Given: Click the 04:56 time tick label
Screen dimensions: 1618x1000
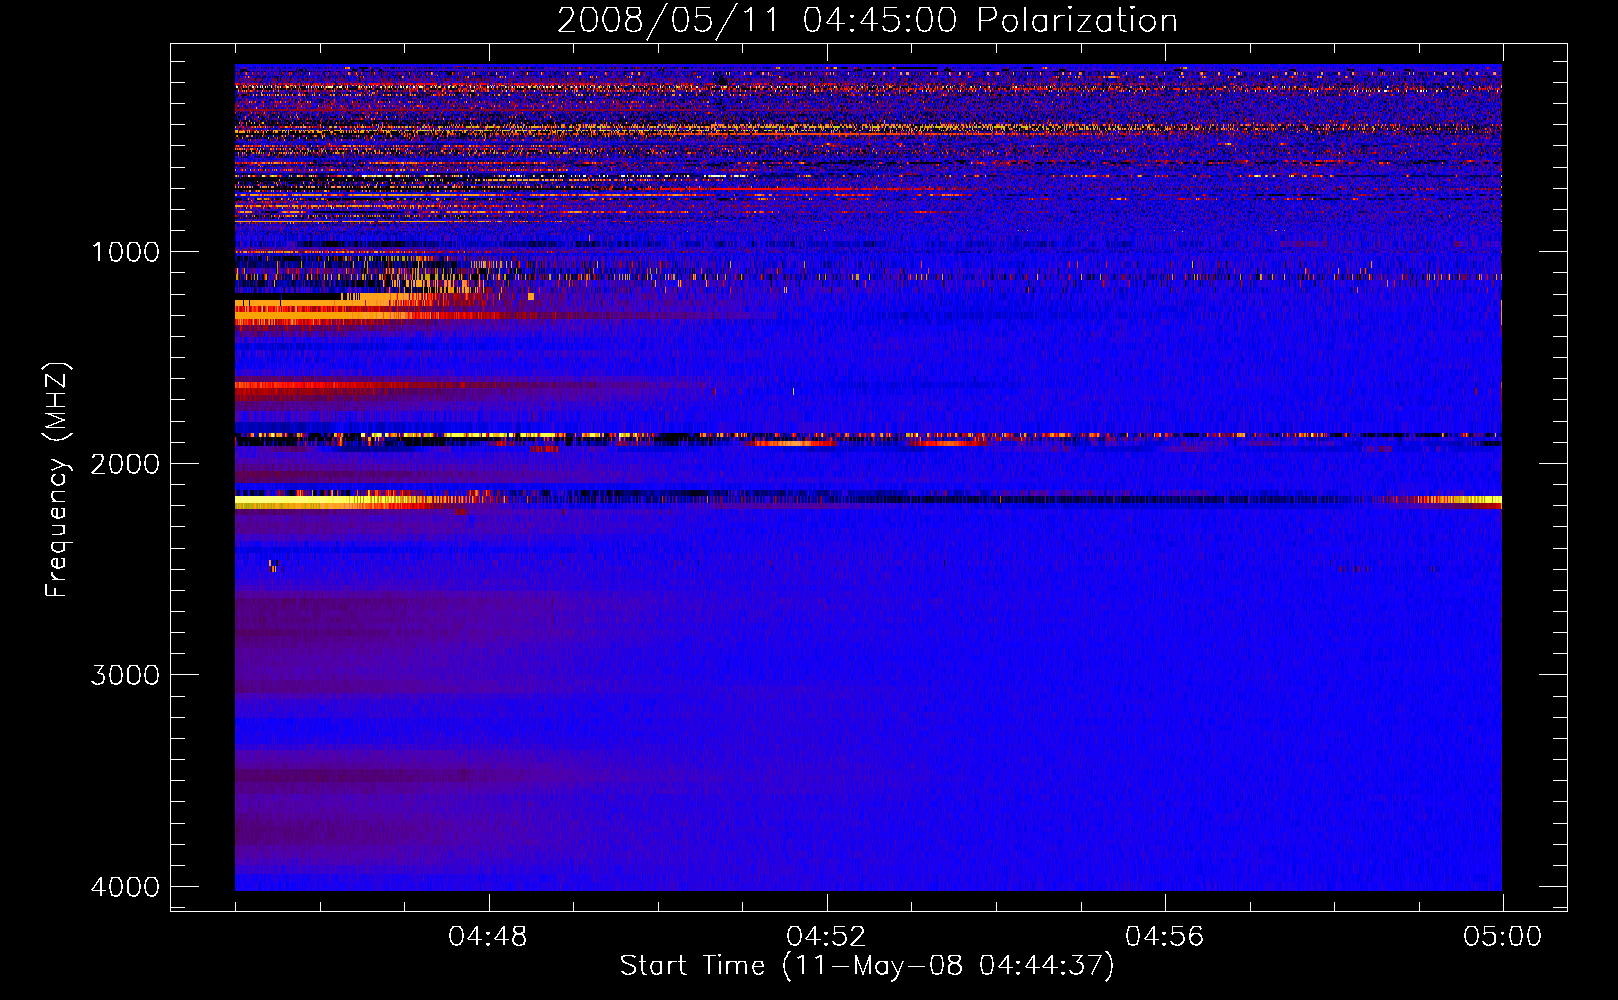Looking at the screenshot, I should (x=1165, y=937).
